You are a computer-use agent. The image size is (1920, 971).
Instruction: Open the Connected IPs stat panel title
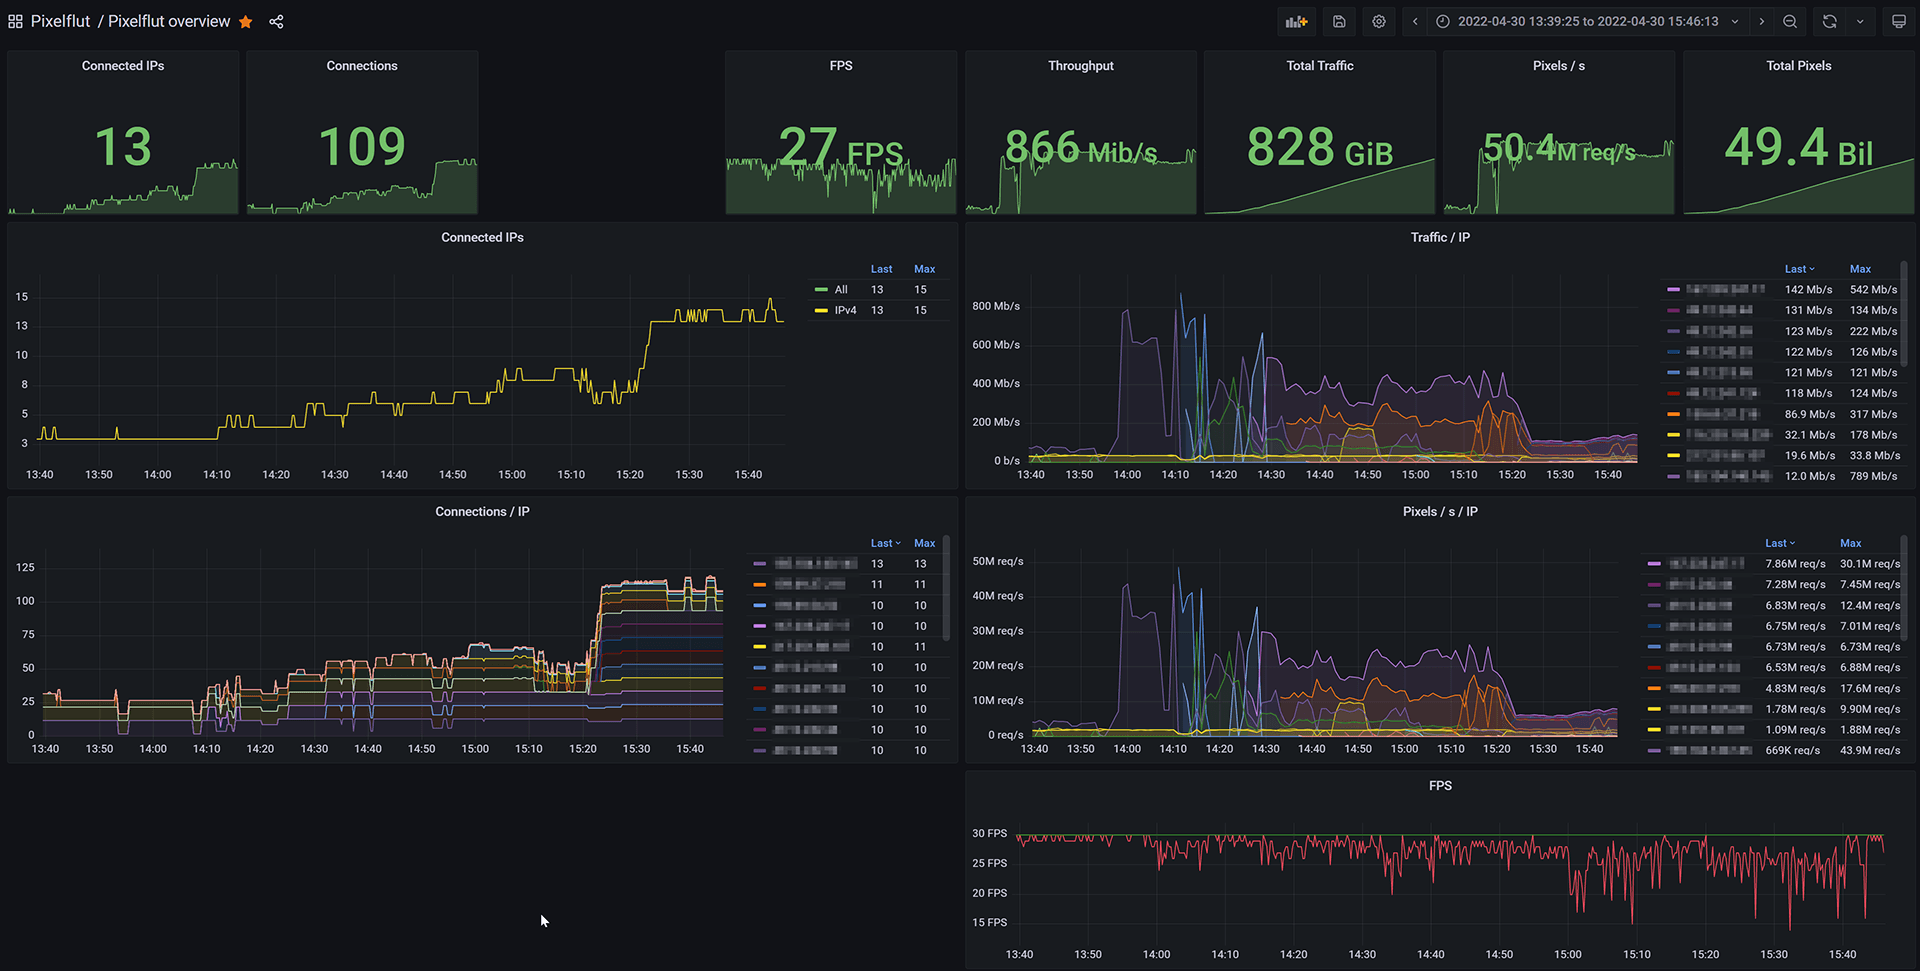(x=123, y=66)
